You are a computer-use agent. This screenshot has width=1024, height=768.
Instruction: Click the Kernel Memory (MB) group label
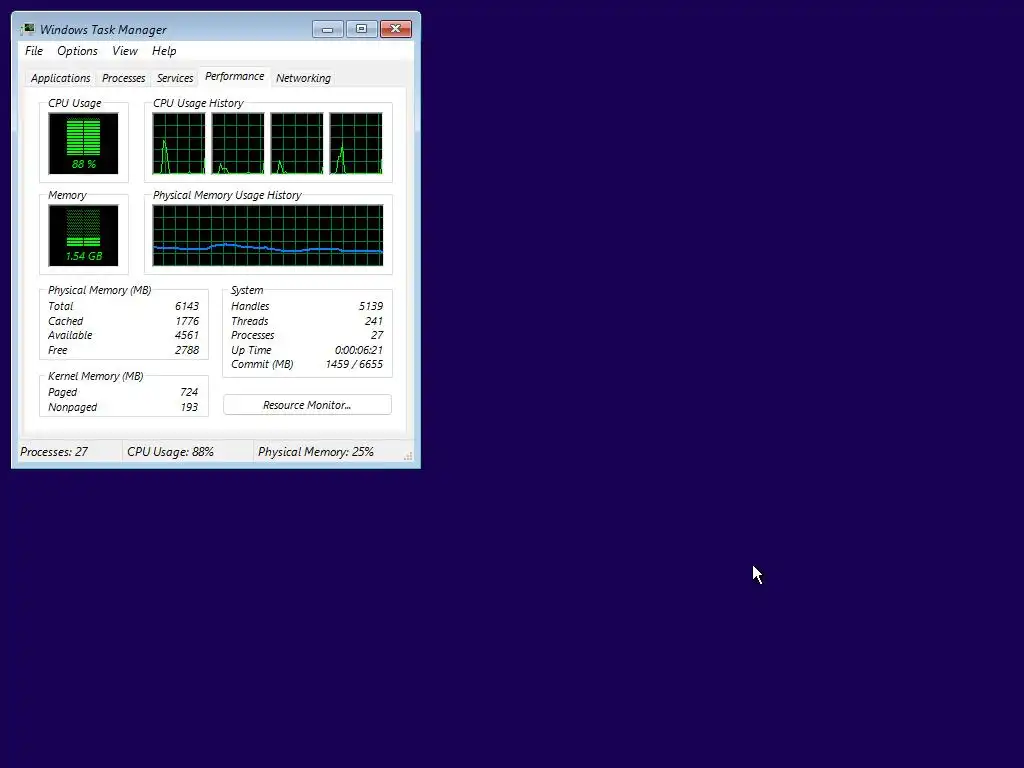[95, 377]
